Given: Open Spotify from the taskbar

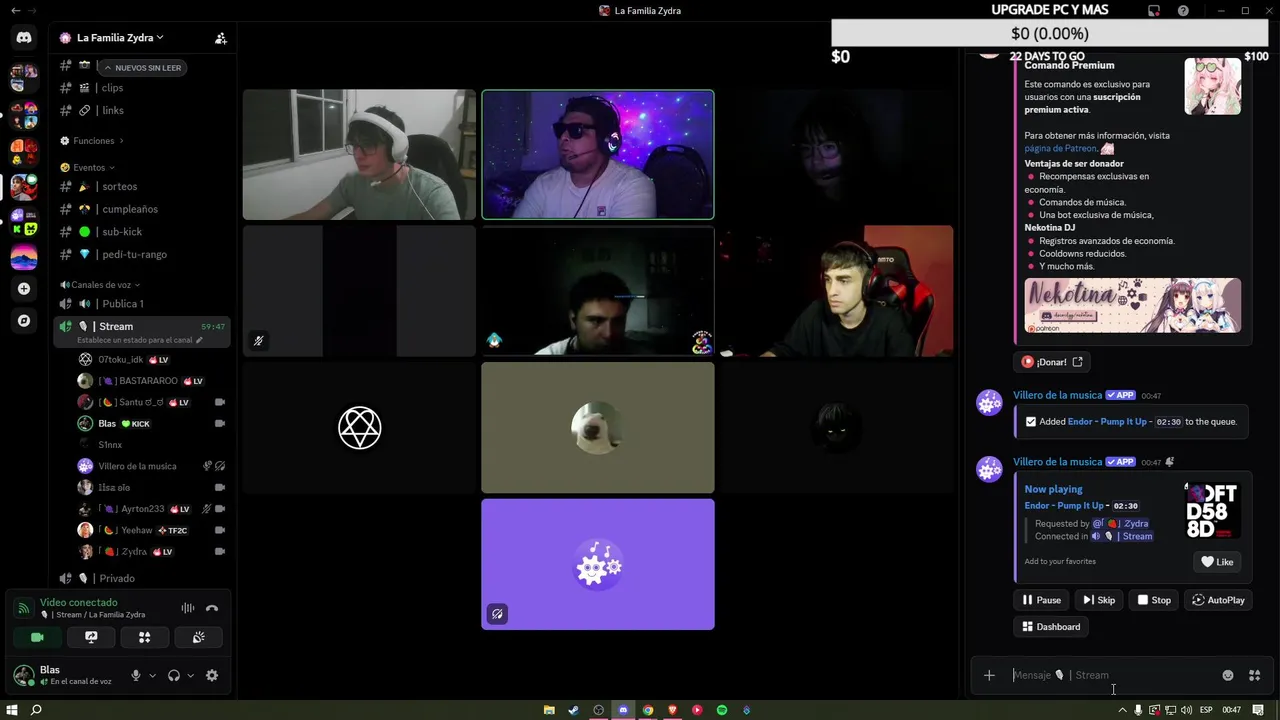Looking at the screenshot, I should pyautogui.click(x=722, y=710).
